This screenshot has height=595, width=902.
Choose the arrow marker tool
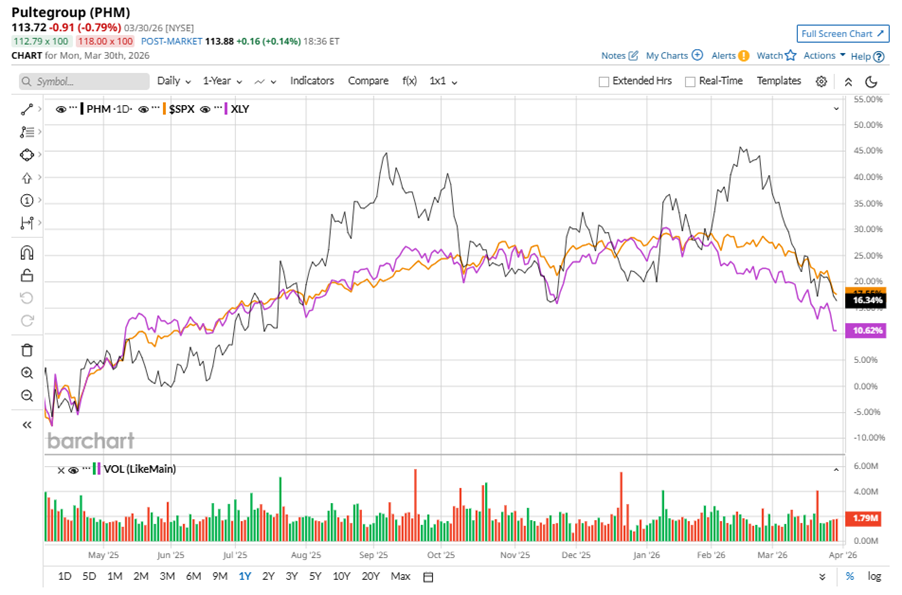pos(26,178)
